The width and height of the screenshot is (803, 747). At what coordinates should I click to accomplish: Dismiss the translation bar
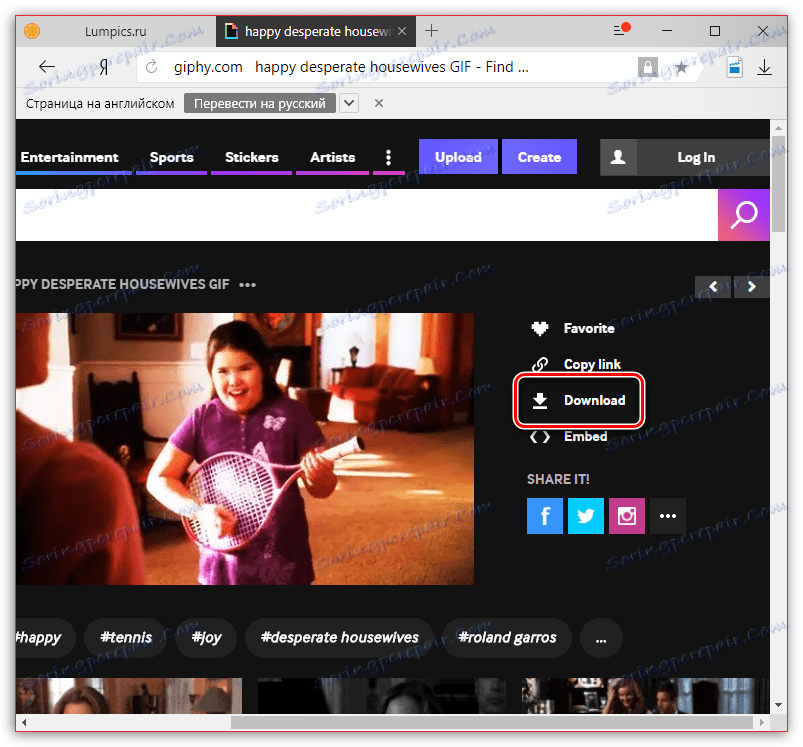click(379, 103)
